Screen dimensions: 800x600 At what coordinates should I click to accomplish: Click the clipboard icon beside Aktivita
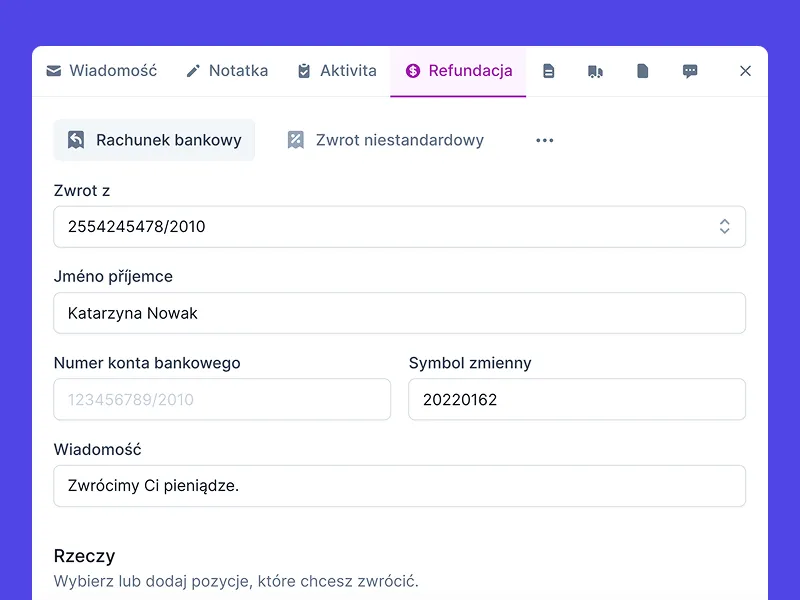(302, 70)
